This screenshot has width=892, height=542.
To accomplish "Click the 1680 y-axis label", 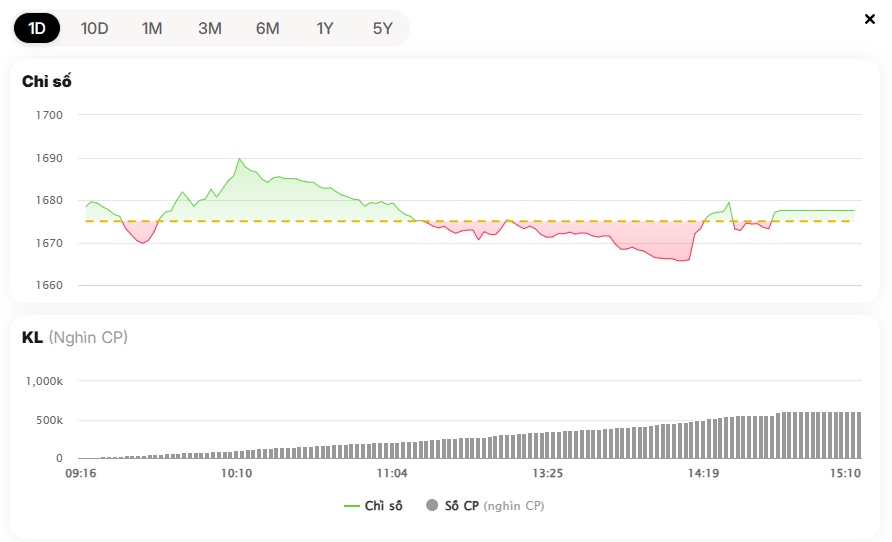I will click(x=49, y=200).
